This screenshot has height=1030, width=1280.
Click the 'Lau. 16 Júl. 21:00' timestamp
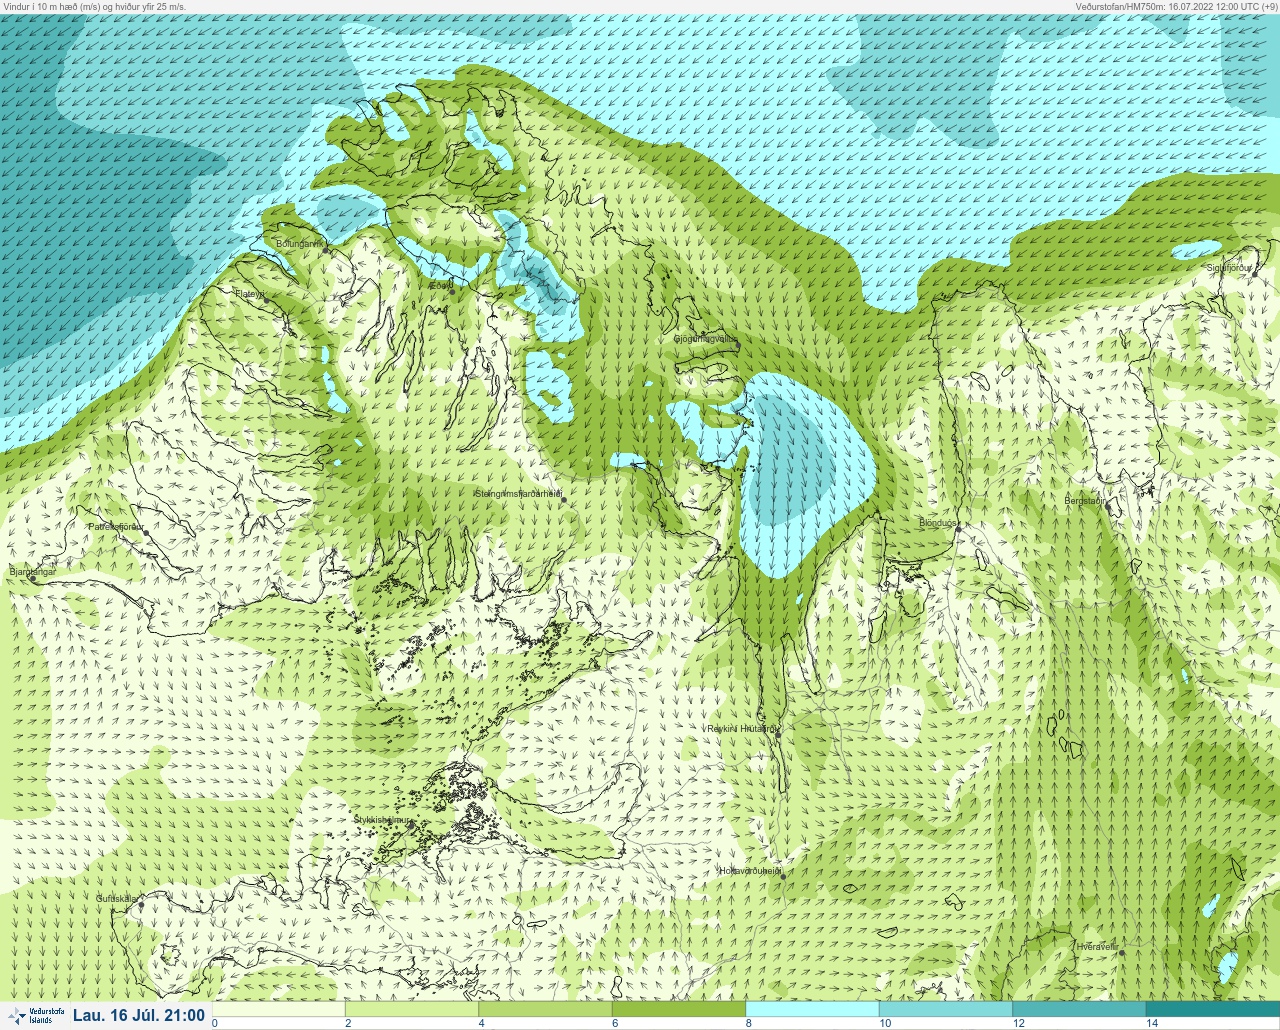tap(139, 1016)
